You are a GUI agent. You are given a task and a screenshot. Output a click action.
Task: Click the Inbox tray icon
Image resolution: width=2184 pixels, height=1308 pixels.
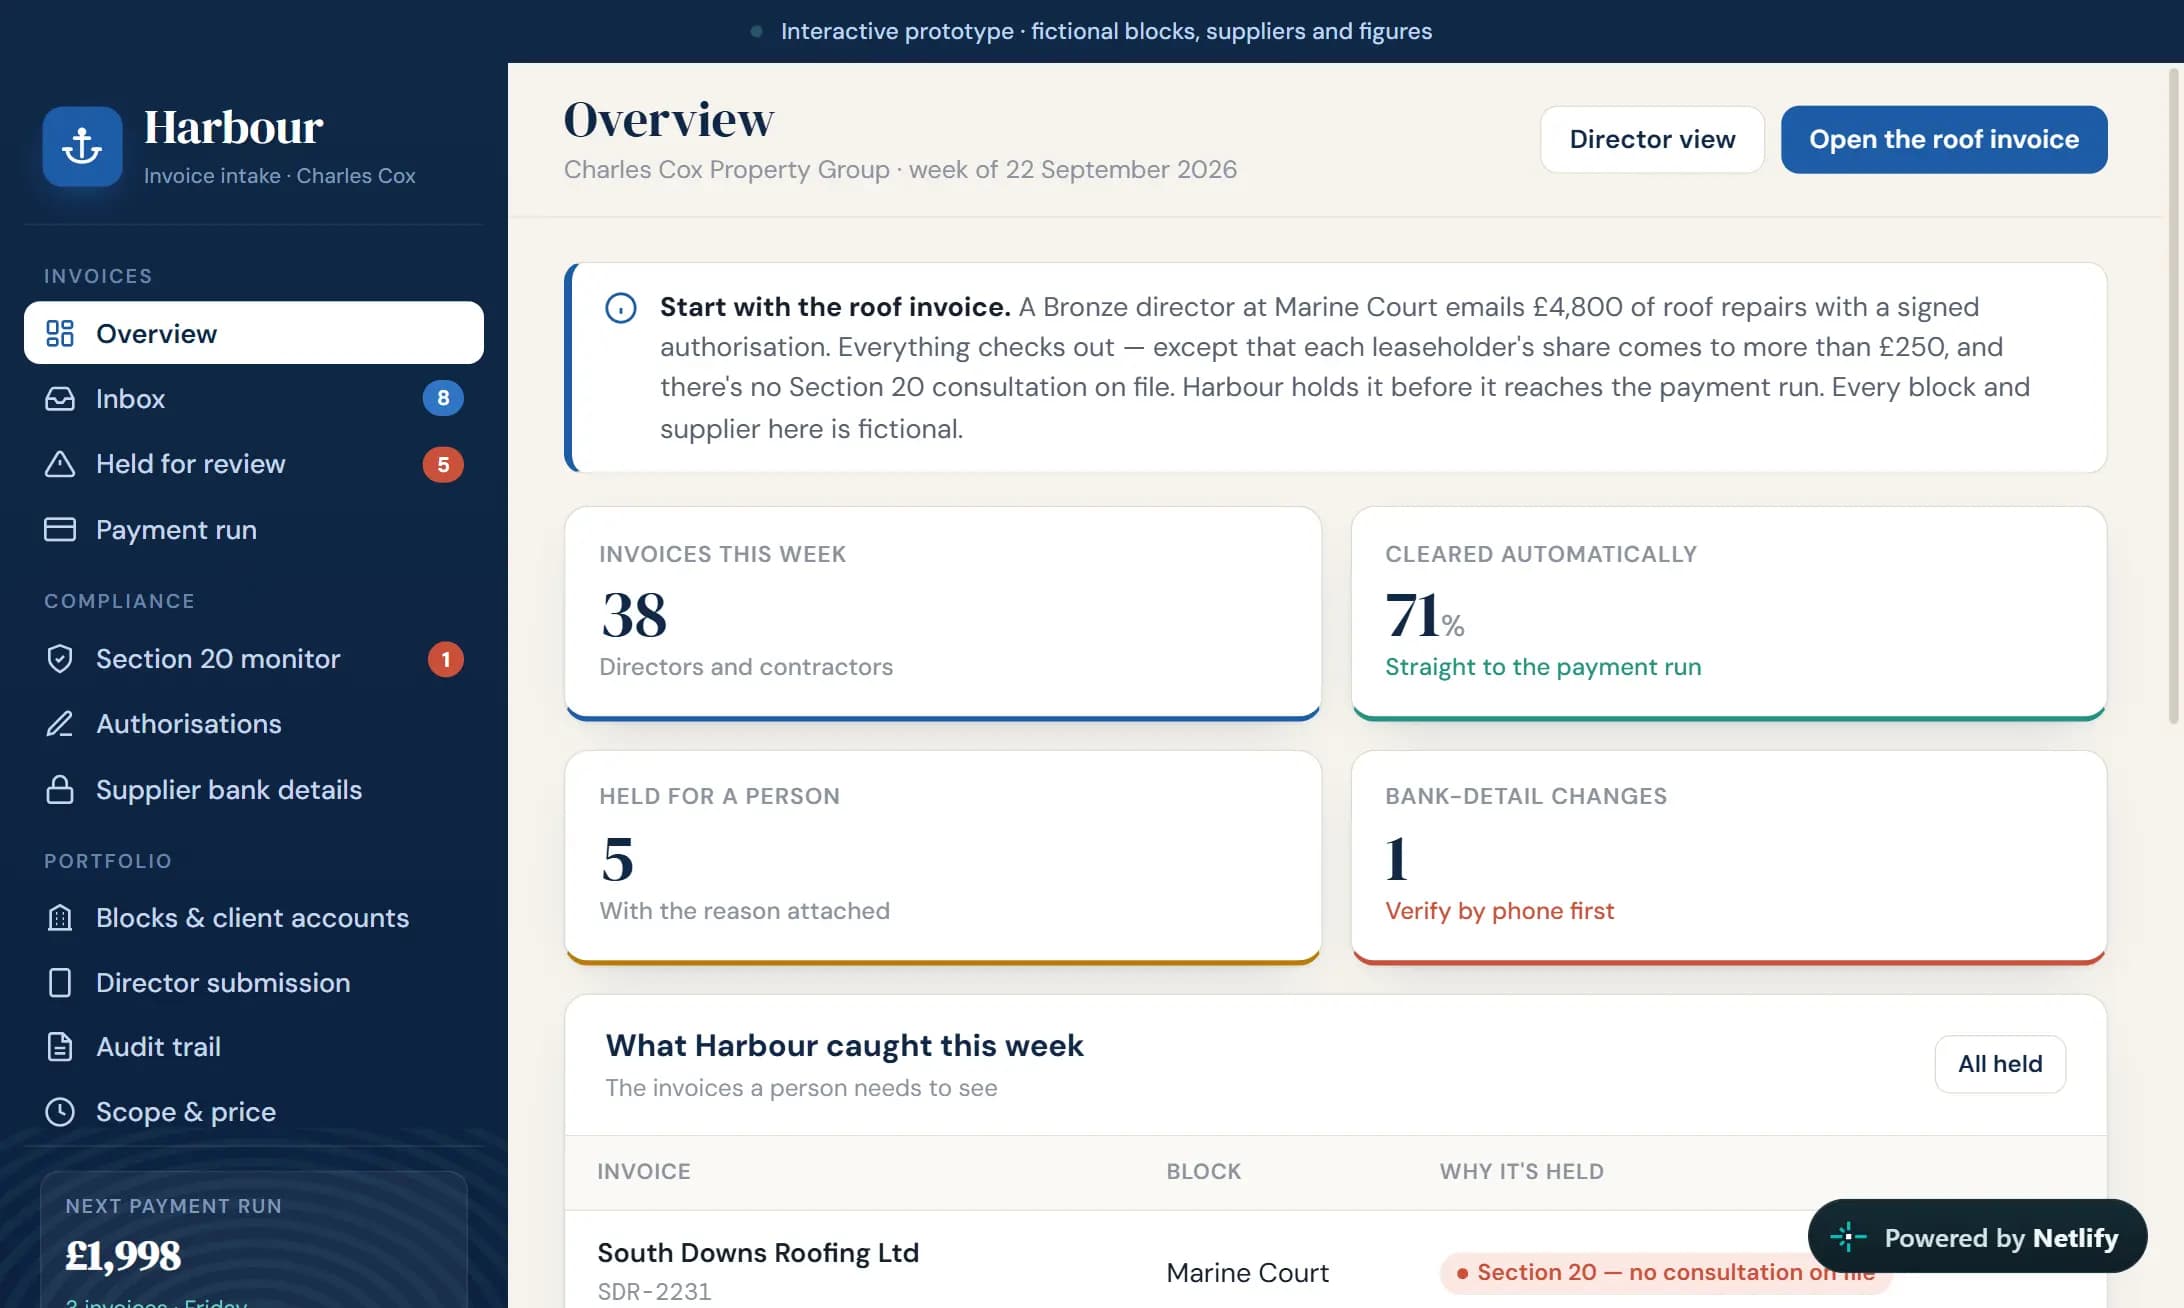(x=60, y=398)
